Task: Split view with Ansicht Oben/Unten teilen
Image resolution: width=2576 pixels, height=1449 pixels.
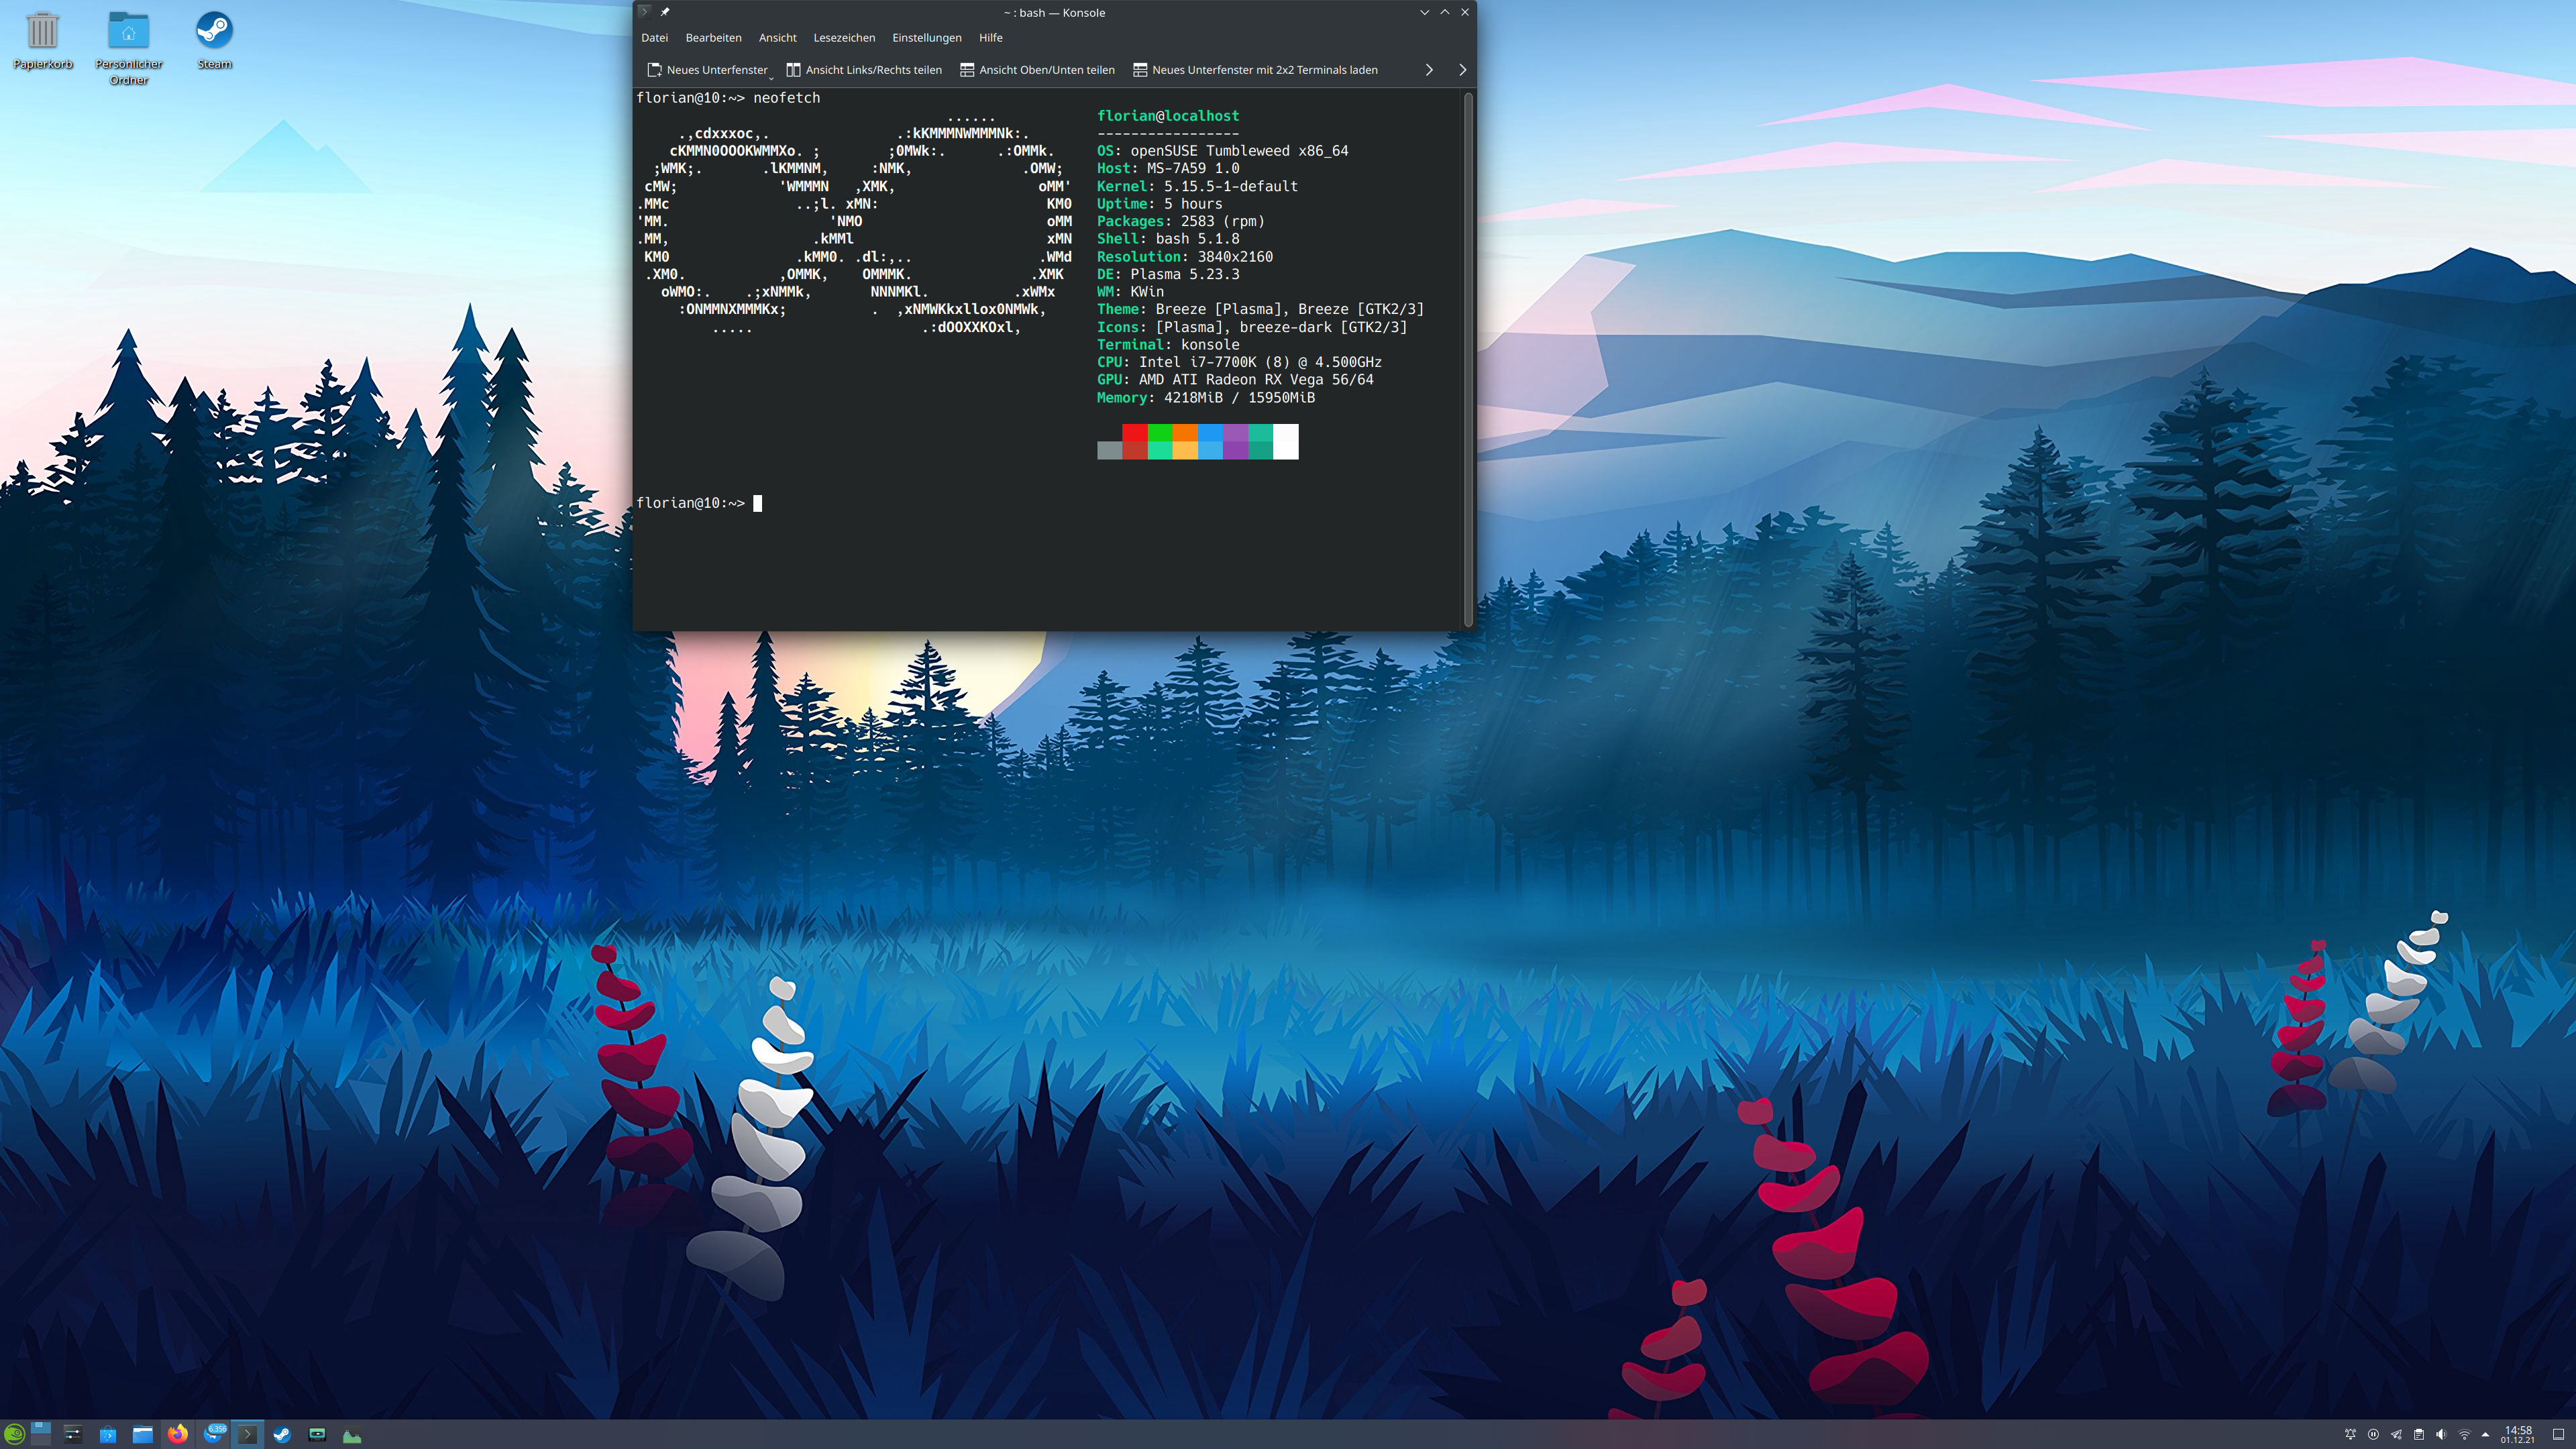Action: [x=1037, y=70]
